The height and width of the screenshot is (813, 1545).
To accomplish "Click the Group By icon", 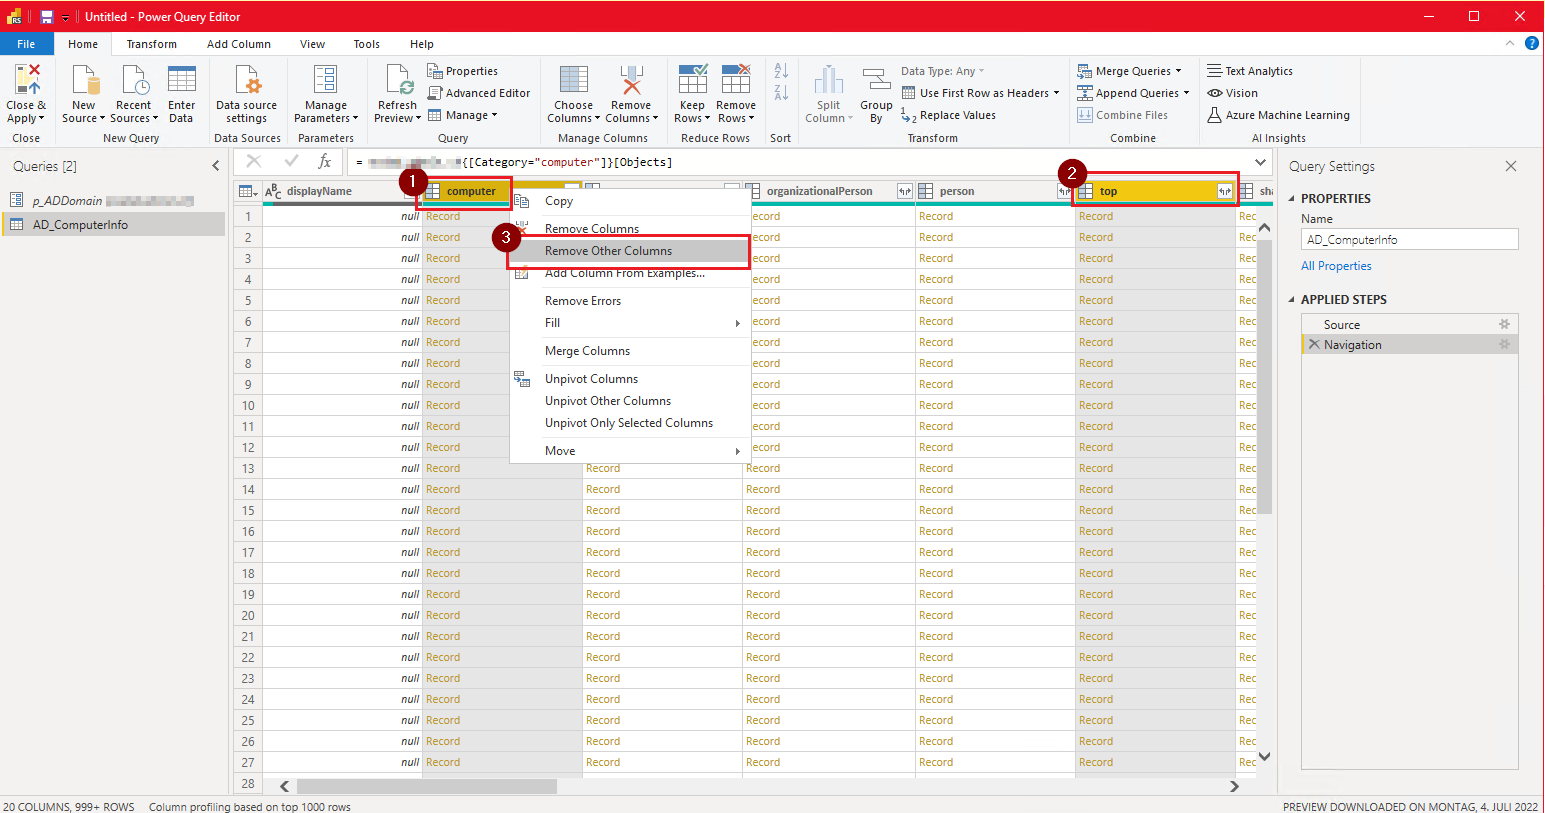I will (876, 80).
